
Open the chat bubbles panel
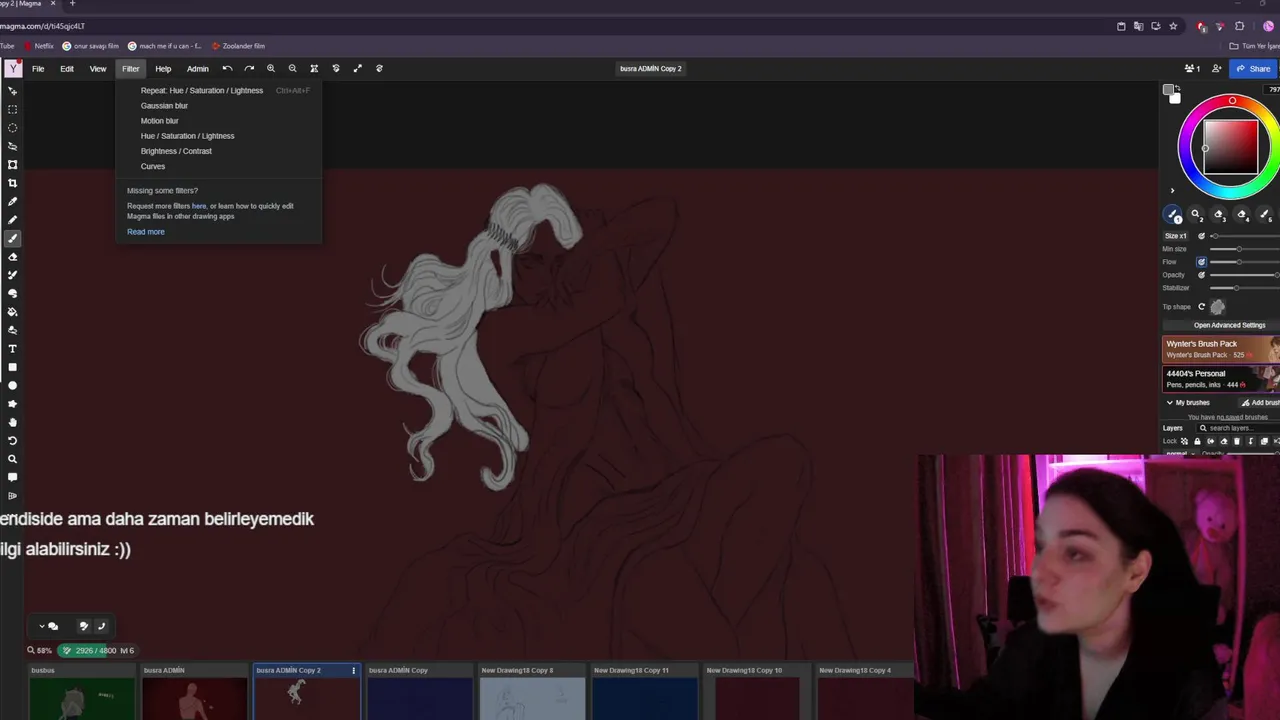coord(53,626)
